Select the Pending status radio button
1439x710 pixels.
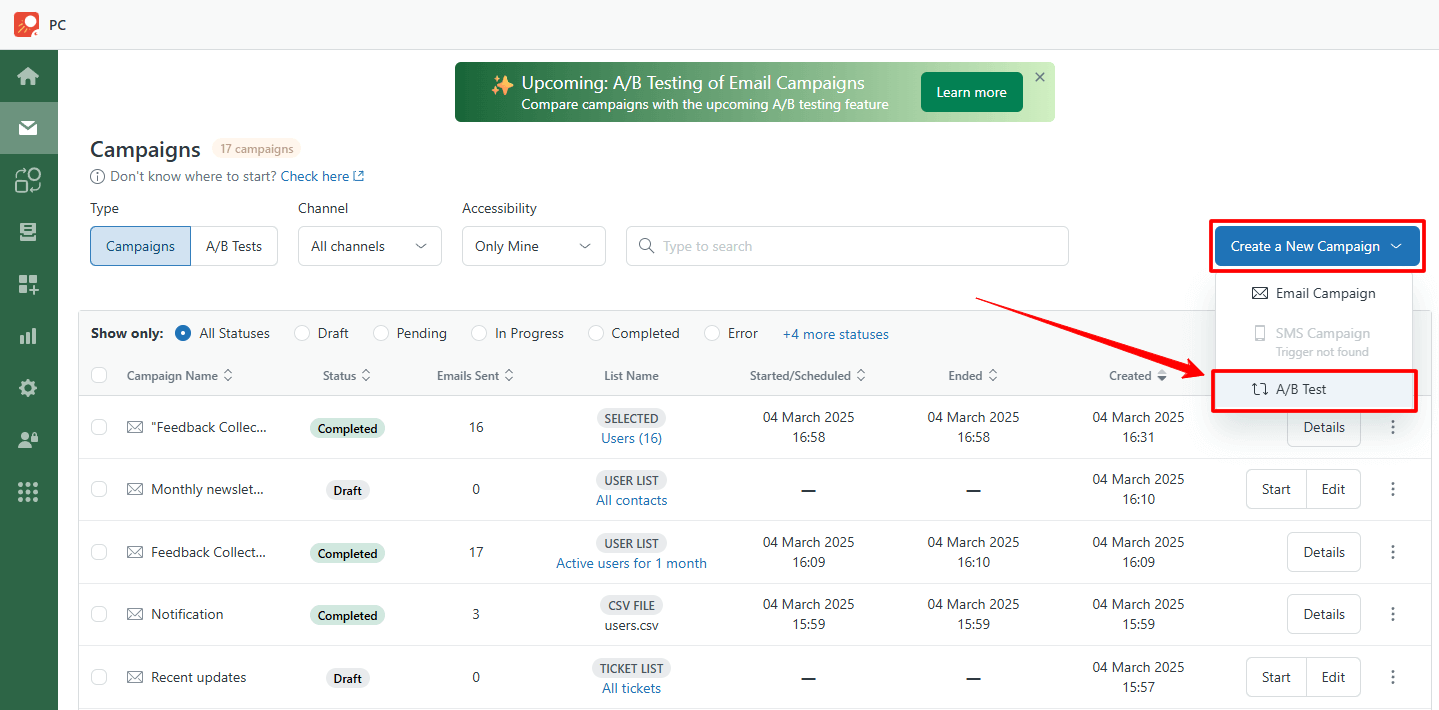[x=381, y=333]
